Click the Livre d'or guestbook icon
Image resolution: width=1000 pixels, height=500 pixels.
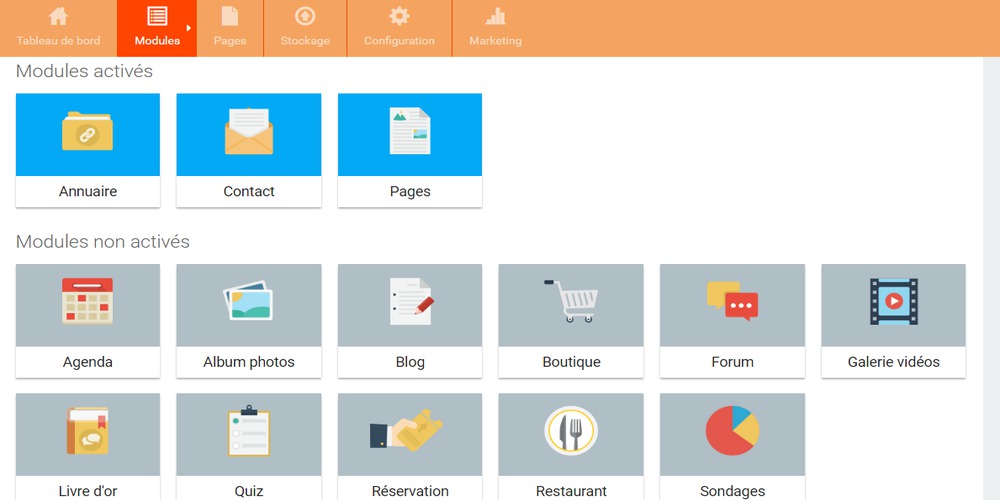tap(87, 431)
